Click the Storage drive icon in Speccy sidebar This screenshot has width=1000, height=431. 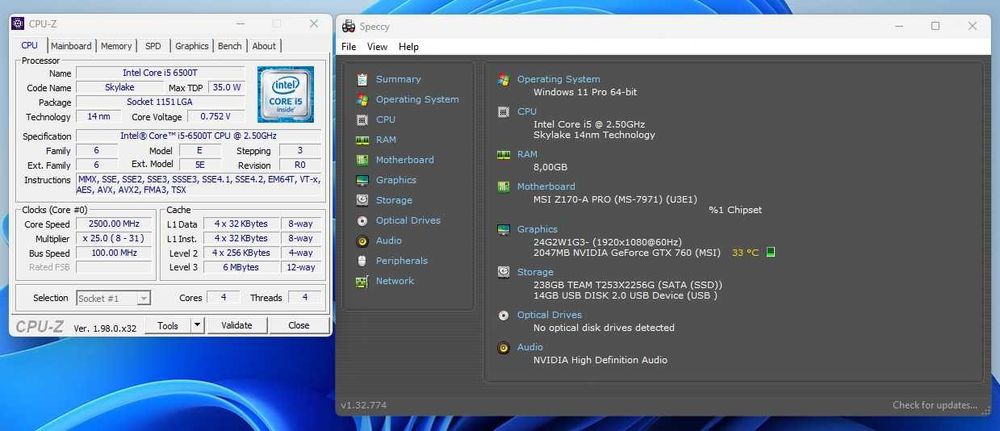pyautogui.click(x=362, y=200)
